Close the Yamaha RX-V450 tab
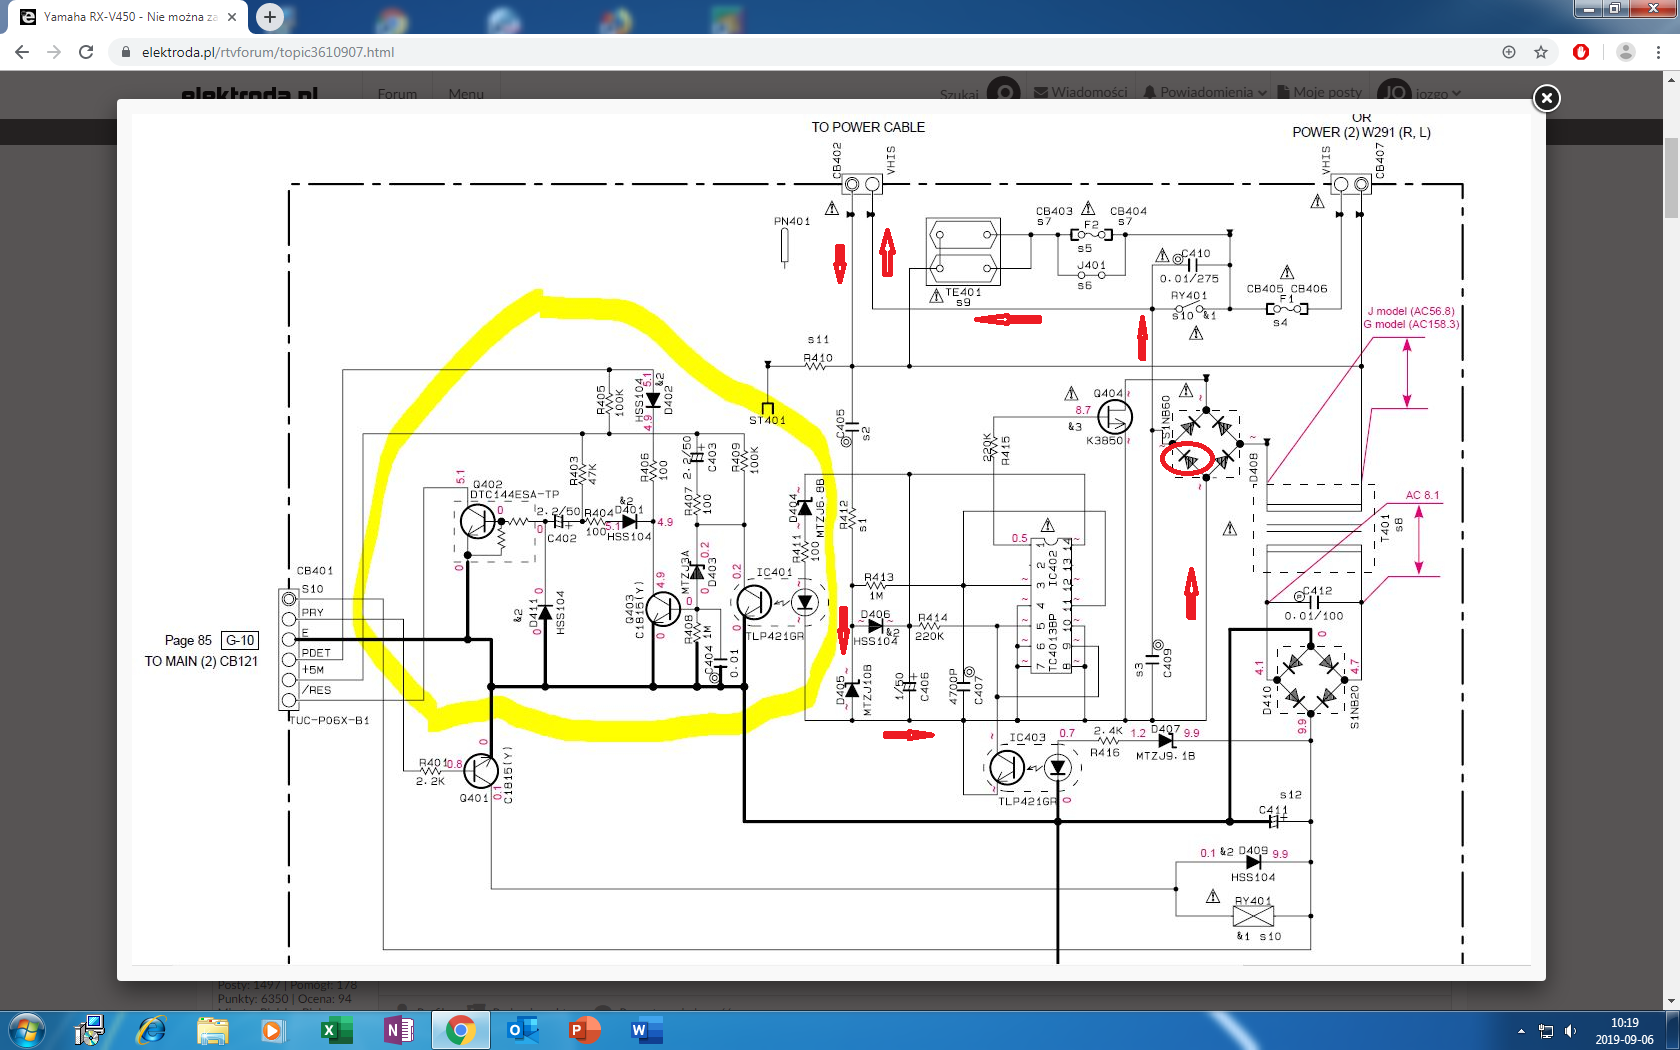 pos(232,17)
